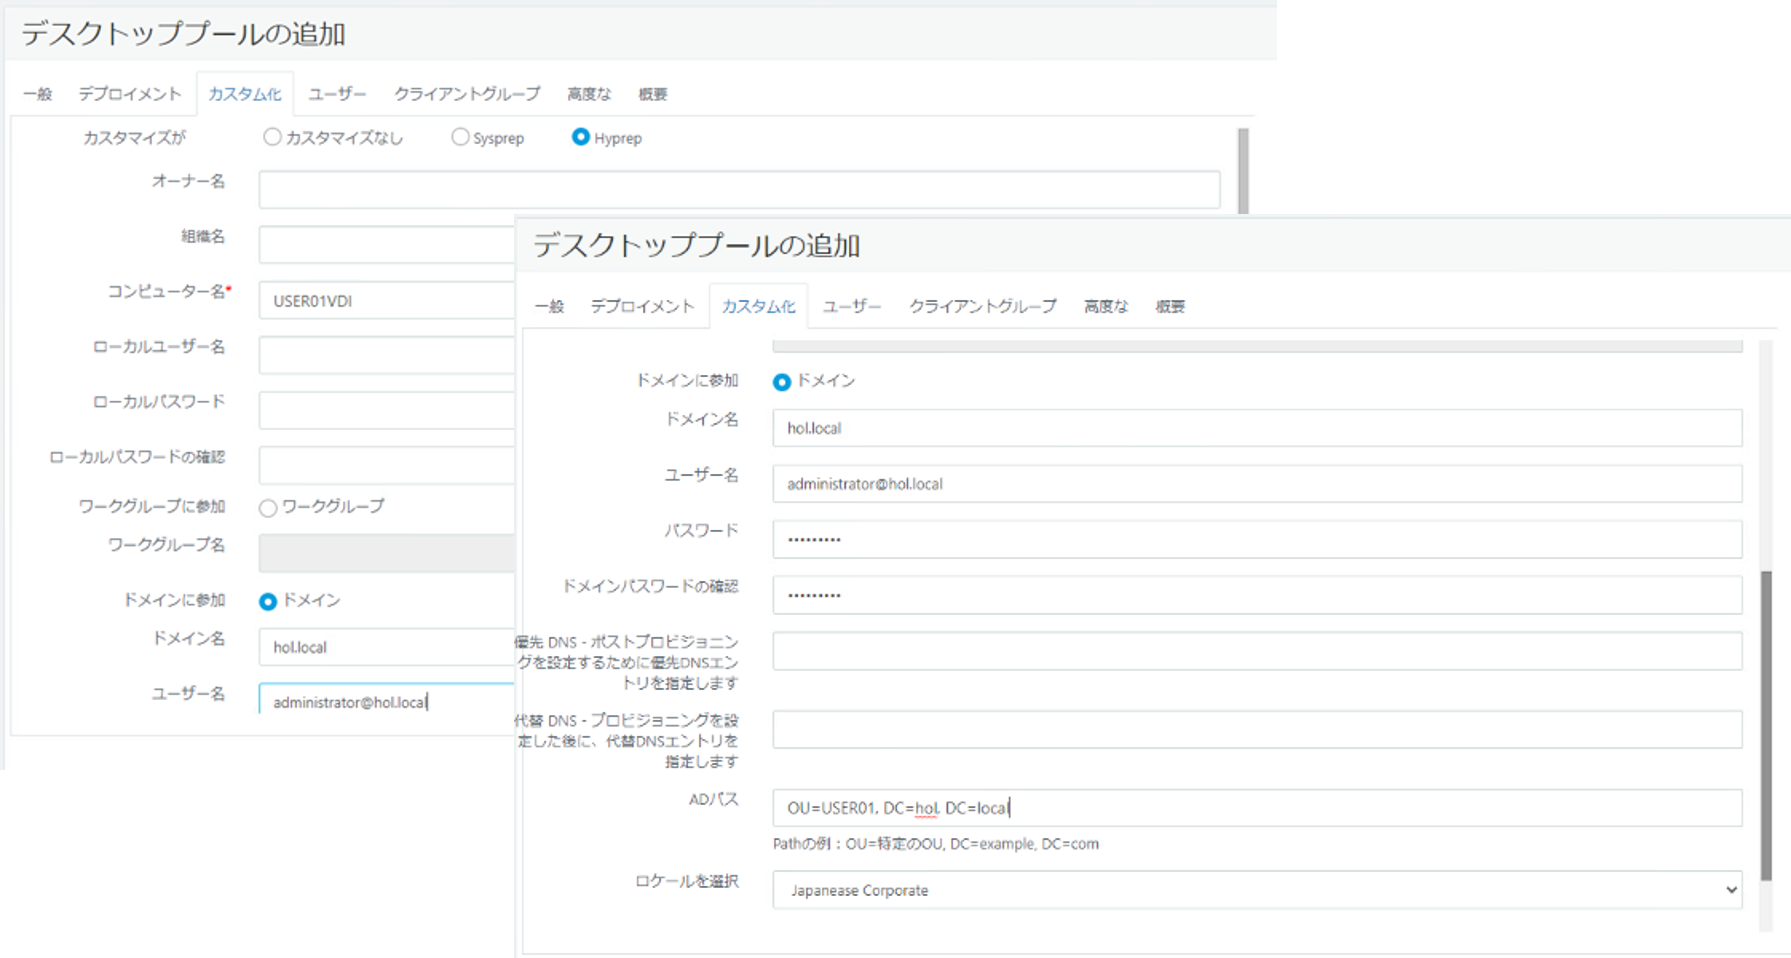Screen dimensions: 1791x958
Task: Open クライアントグループ tab in front window
Action: pyautogui.click(x=982, y=306)
